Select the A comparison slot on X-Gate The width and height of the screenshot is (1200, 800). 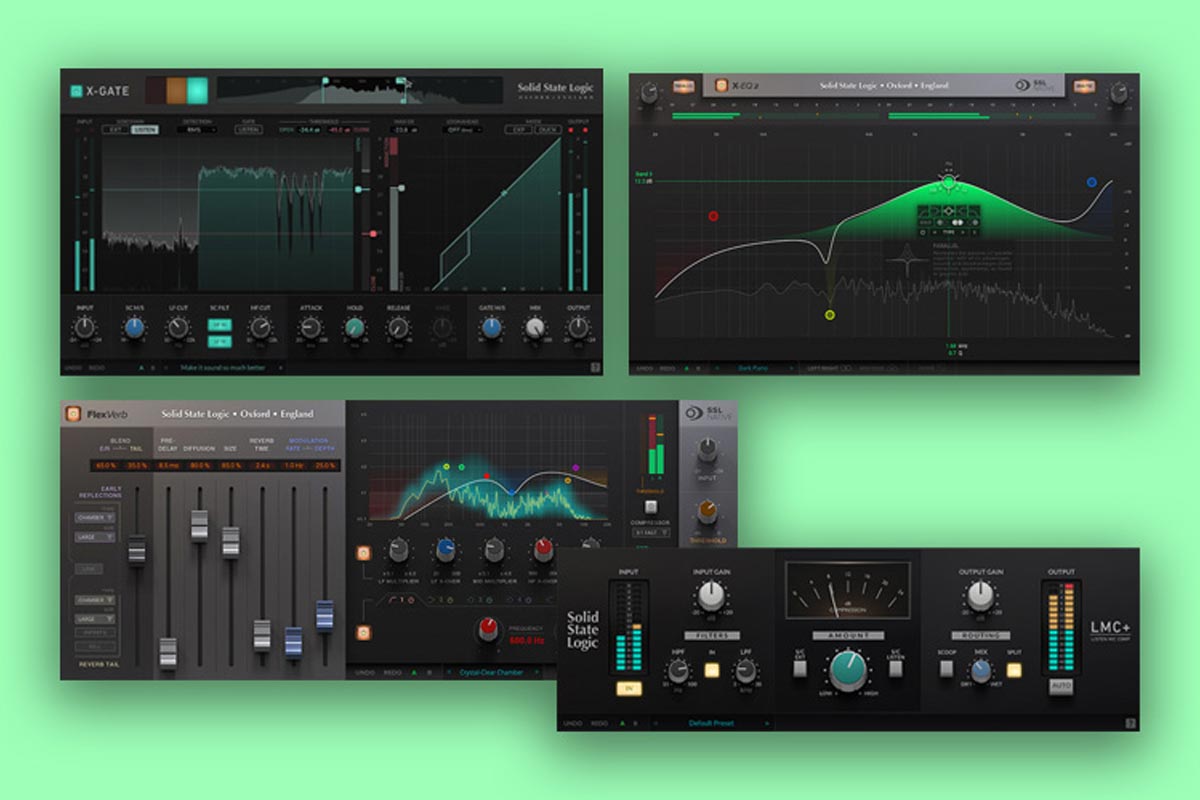pyautogui.click(x=141, y=366)
